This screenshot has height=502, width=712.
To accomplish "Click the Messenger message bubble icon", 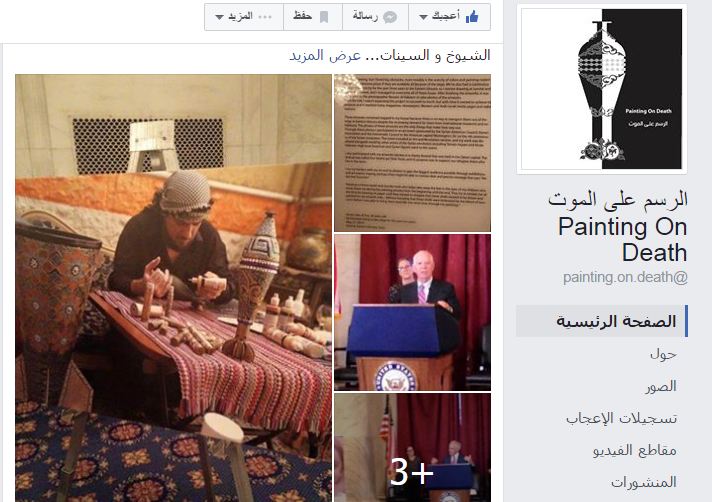I will 390,17.
